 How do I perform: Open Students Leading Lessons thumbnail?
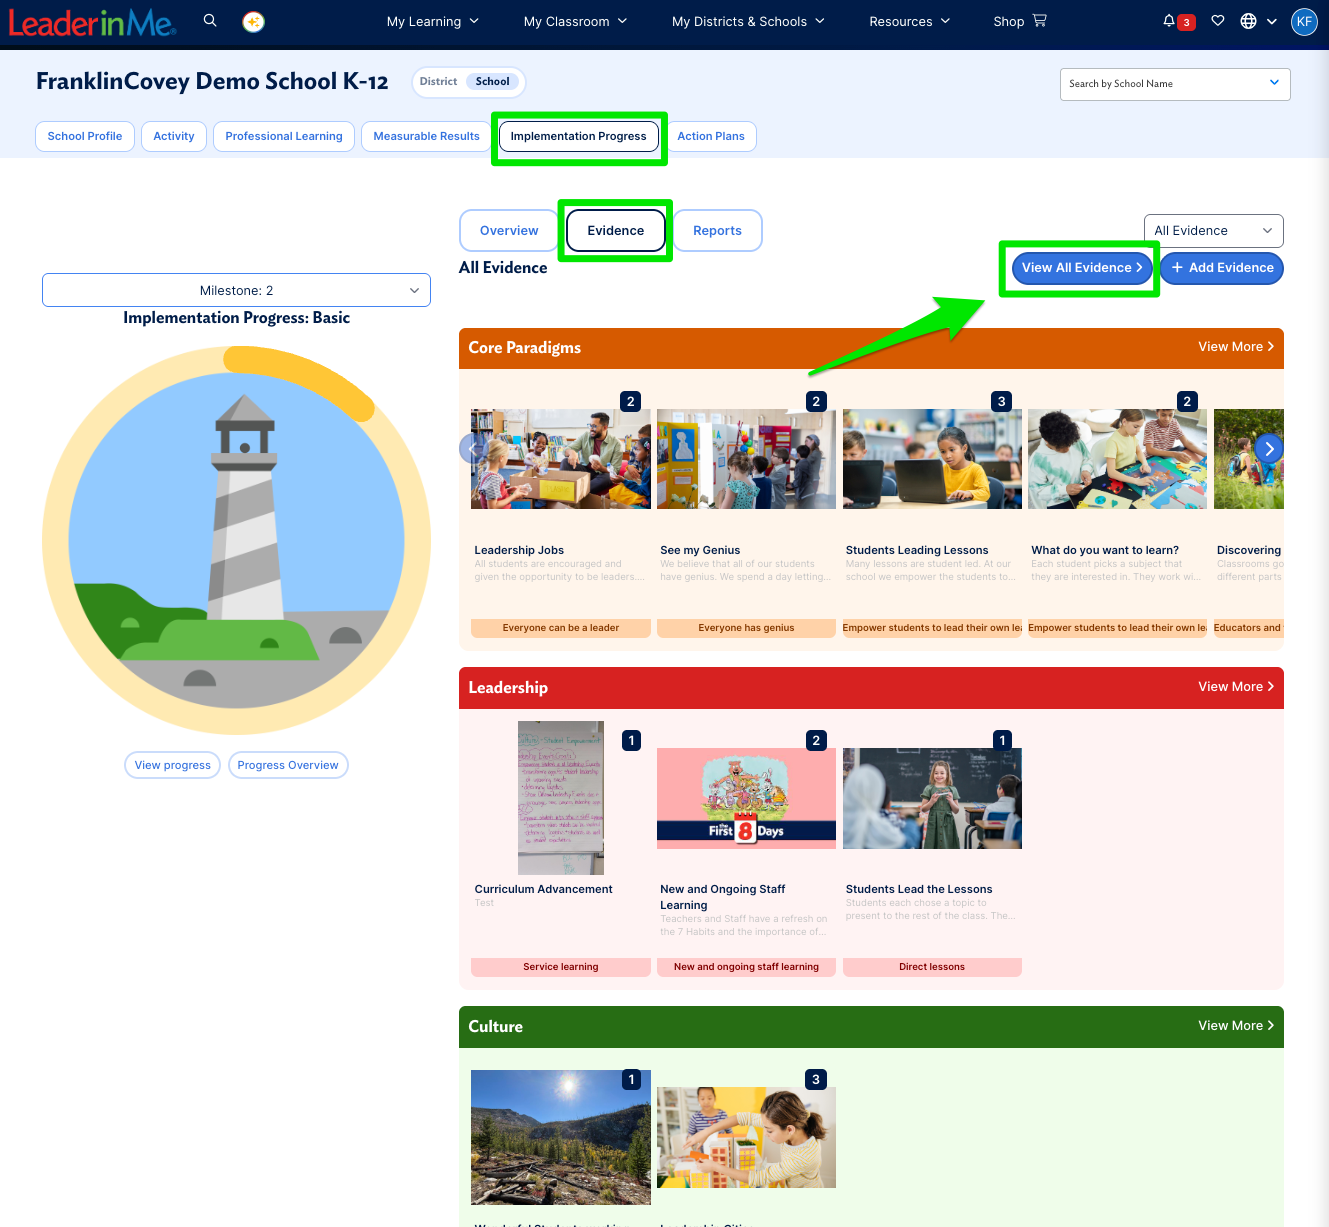pos(932,459)
